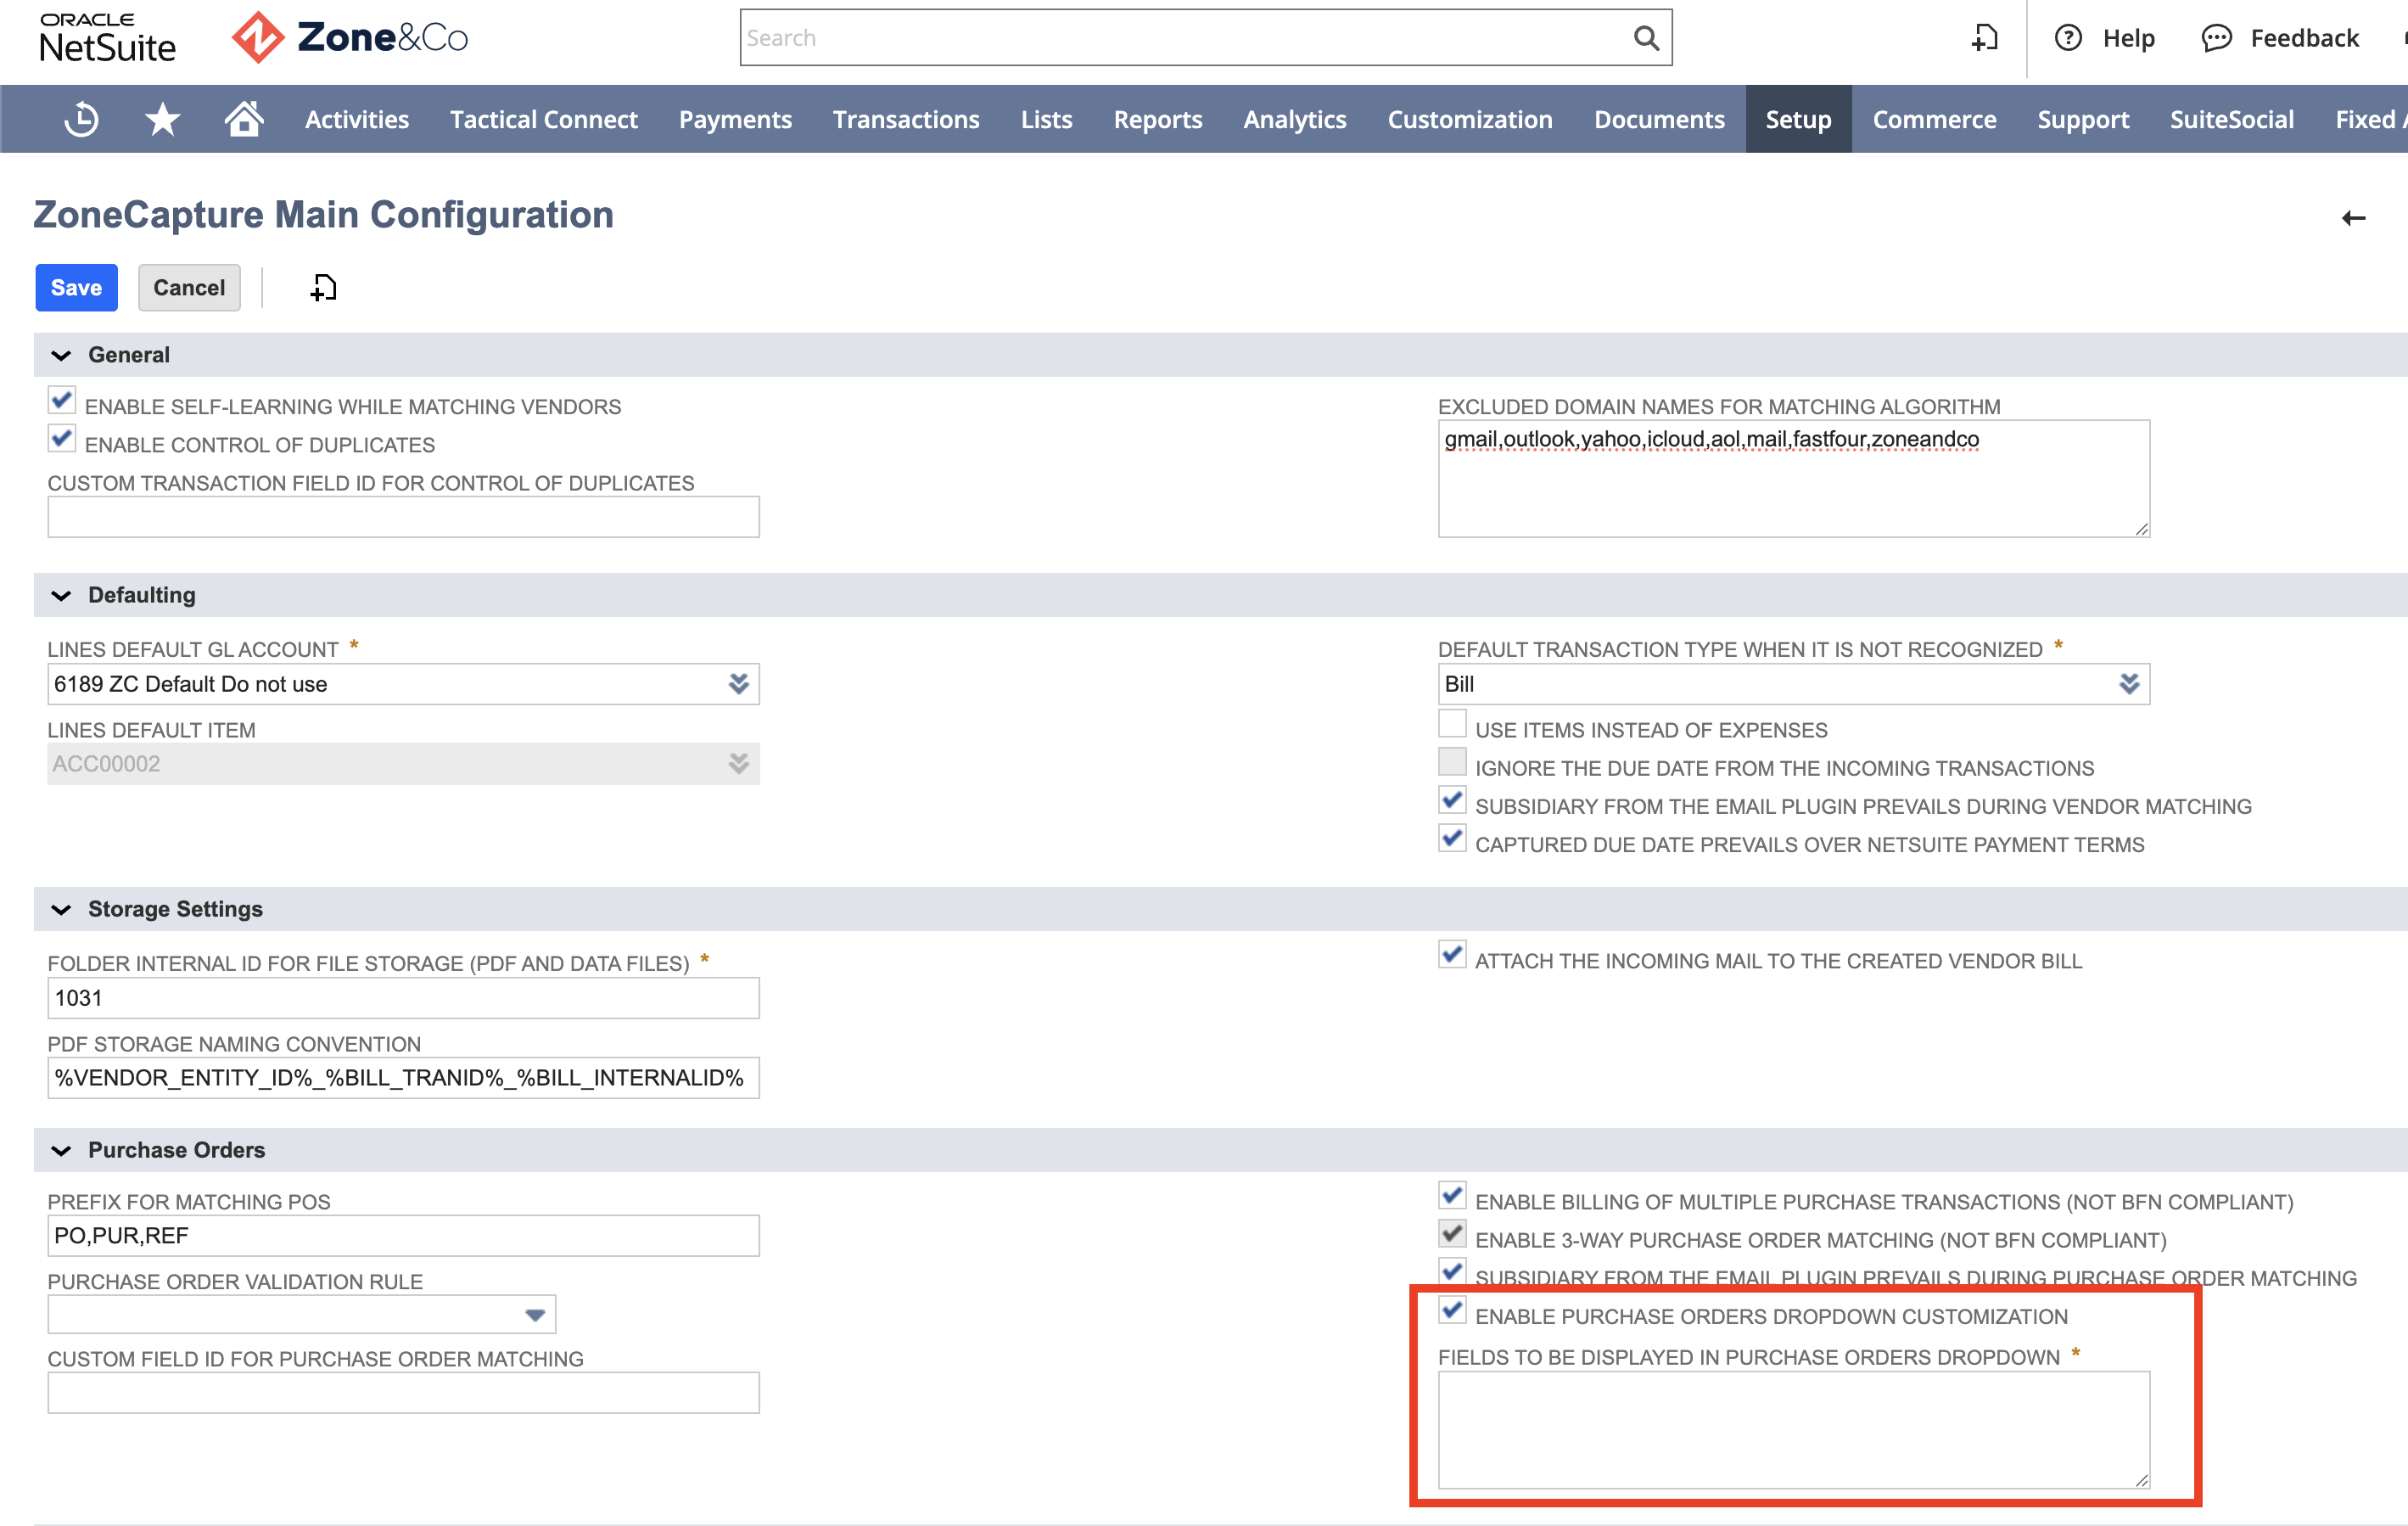Screen dimensions: 2408x1526
Task: Click the Feedback link
Action: 2304,38
